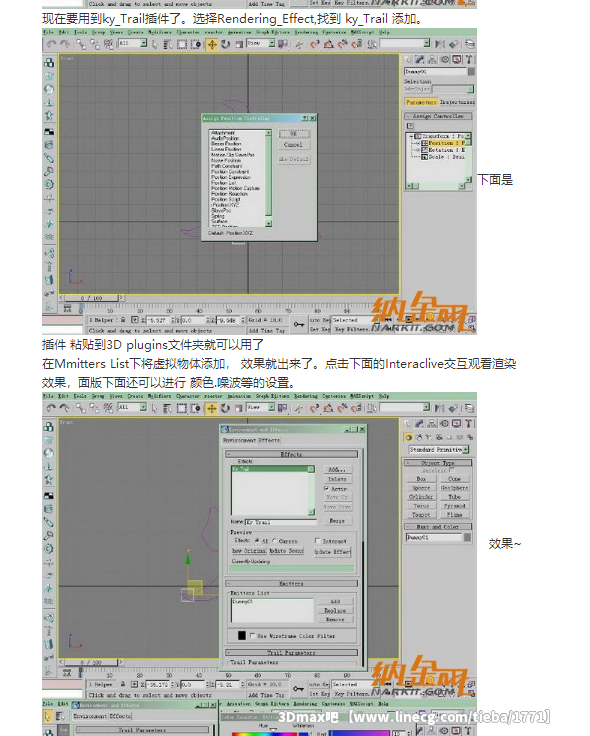Click the Update Effect button

tap(332, 552)
